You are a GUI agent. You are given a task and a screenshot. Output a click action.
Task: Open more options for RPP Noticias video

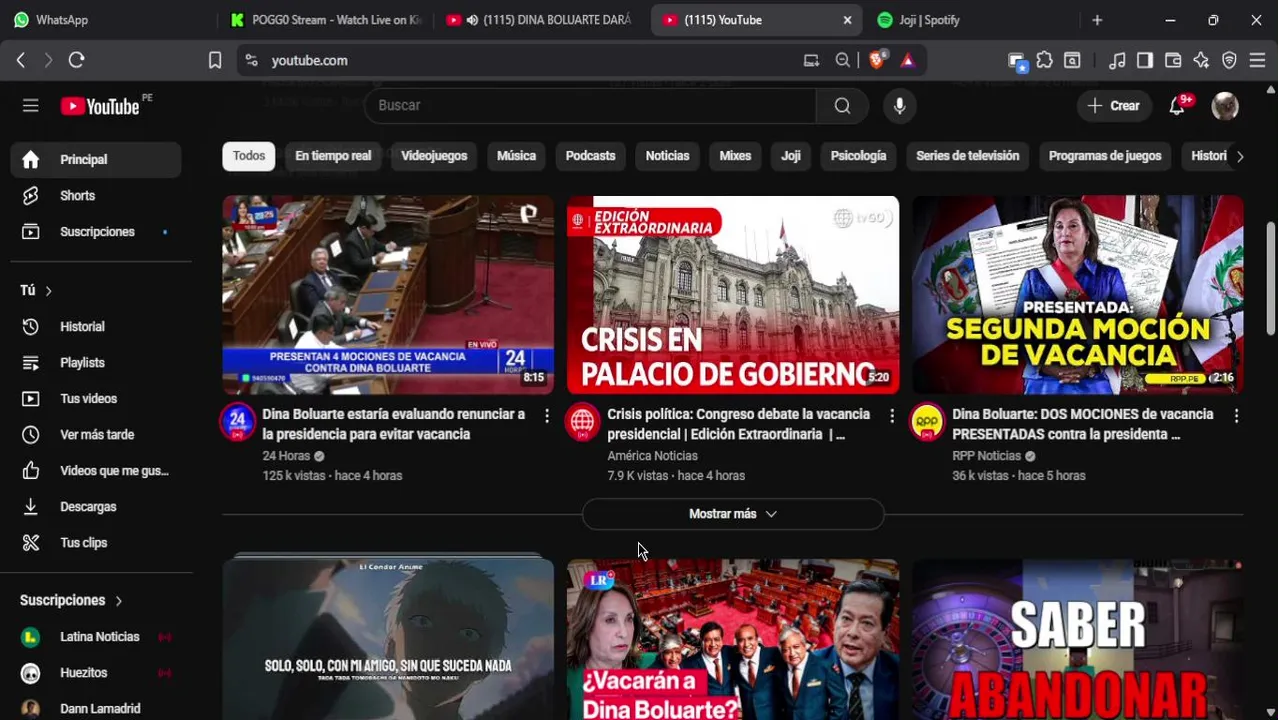pos(1236,415)
